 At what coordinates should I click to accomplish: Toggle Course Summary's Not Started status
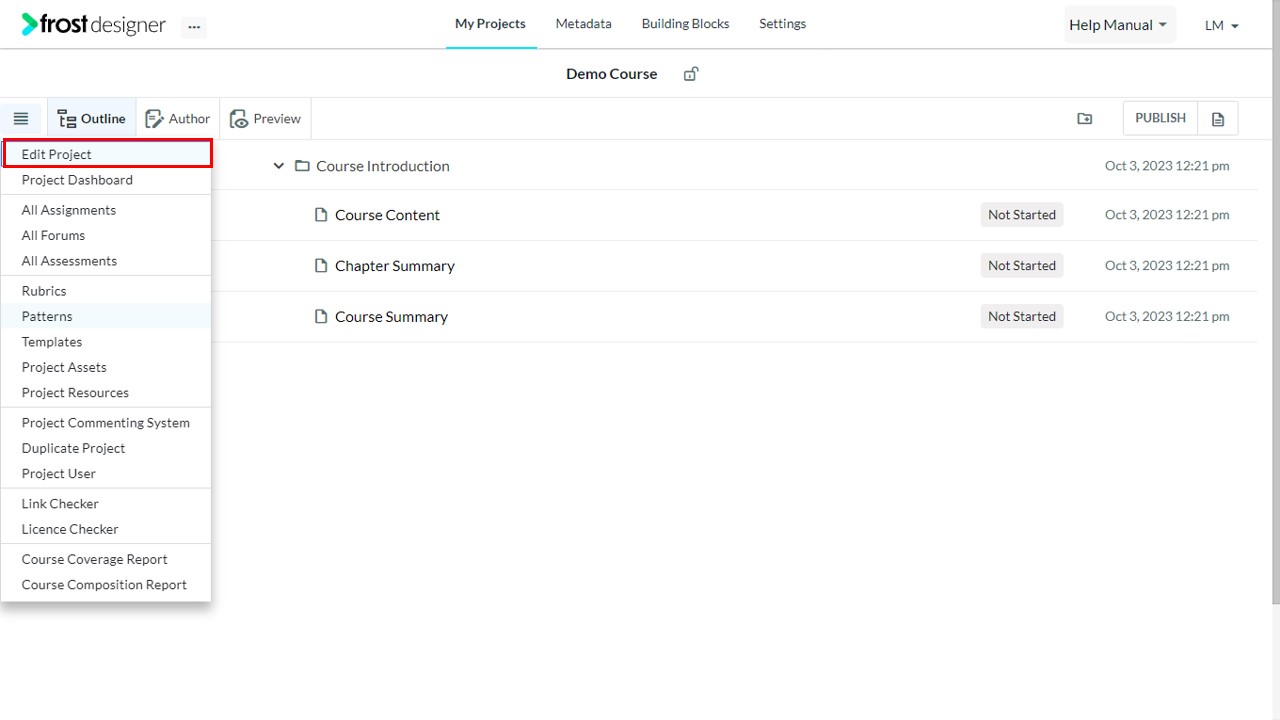coord(1021,316)
